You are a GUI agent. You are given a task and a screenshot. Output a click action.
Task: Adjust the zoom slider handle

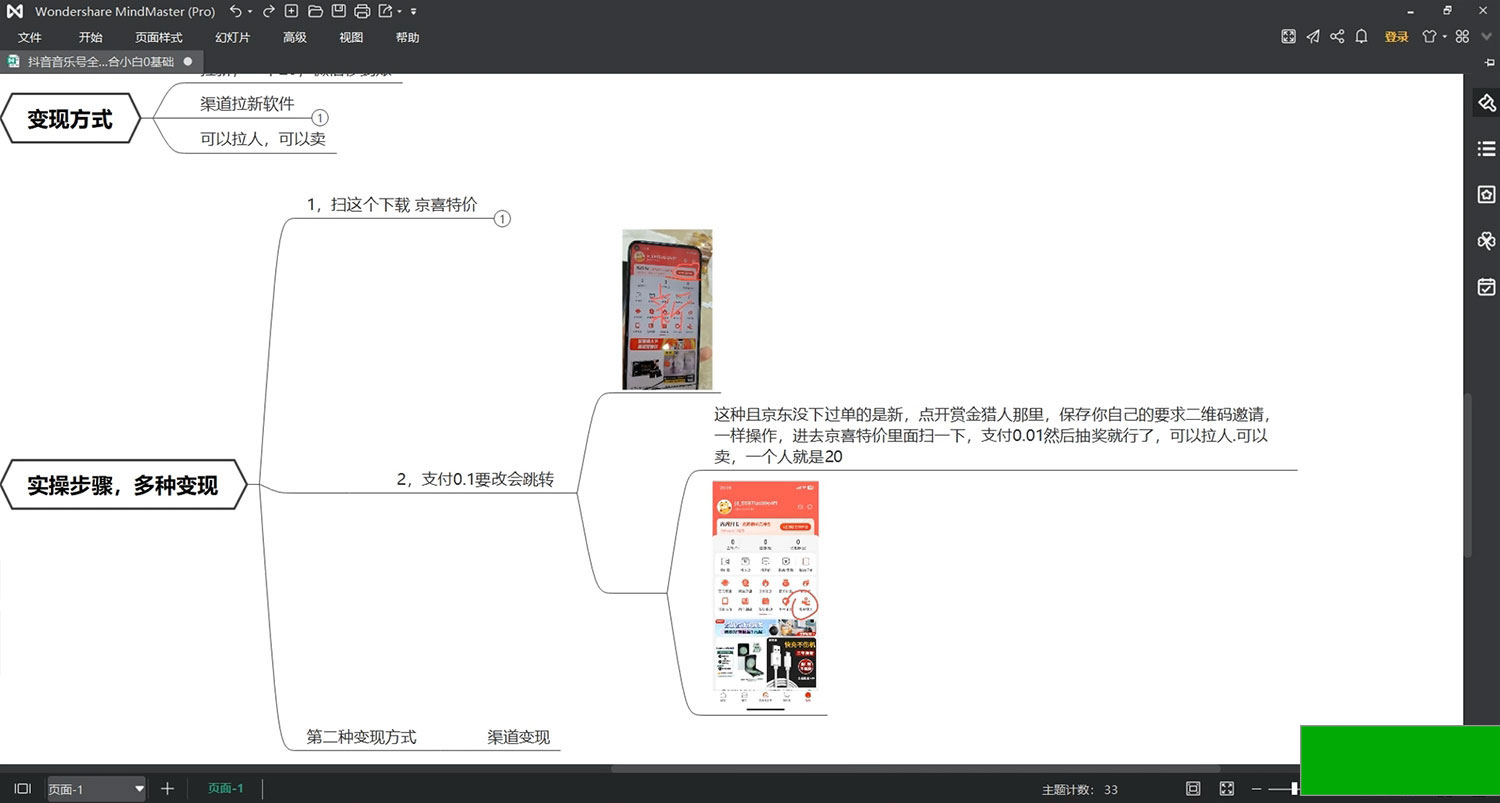point(1295,788)
